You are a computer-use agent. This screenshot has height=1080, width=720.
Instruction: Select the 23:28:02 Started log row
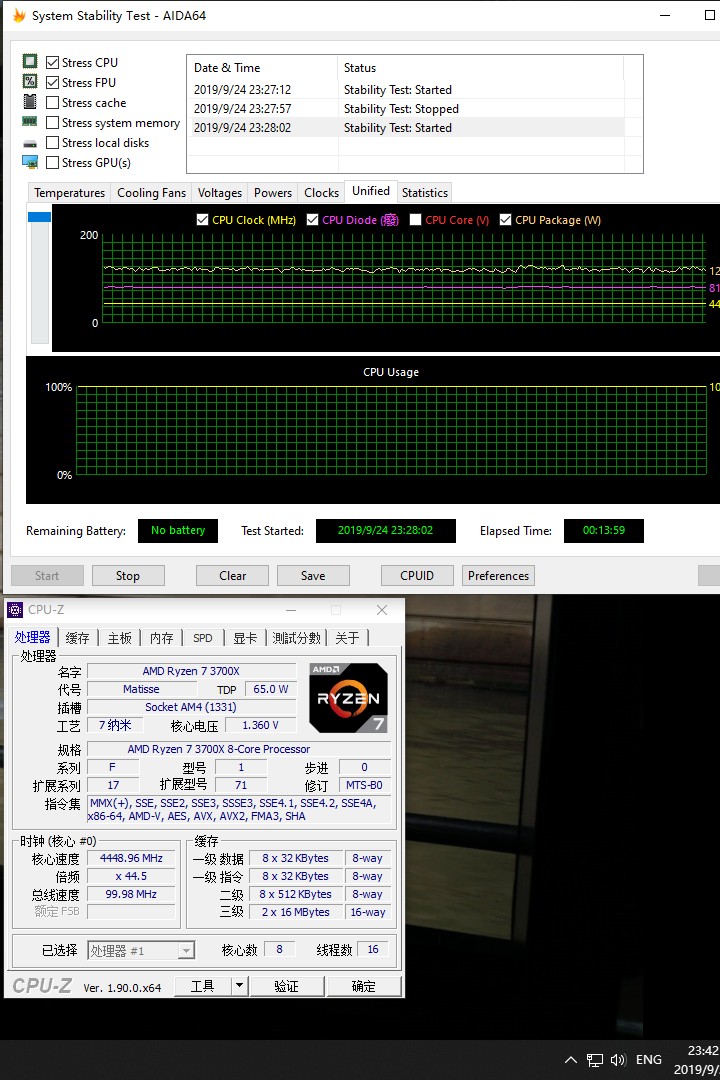406,127
